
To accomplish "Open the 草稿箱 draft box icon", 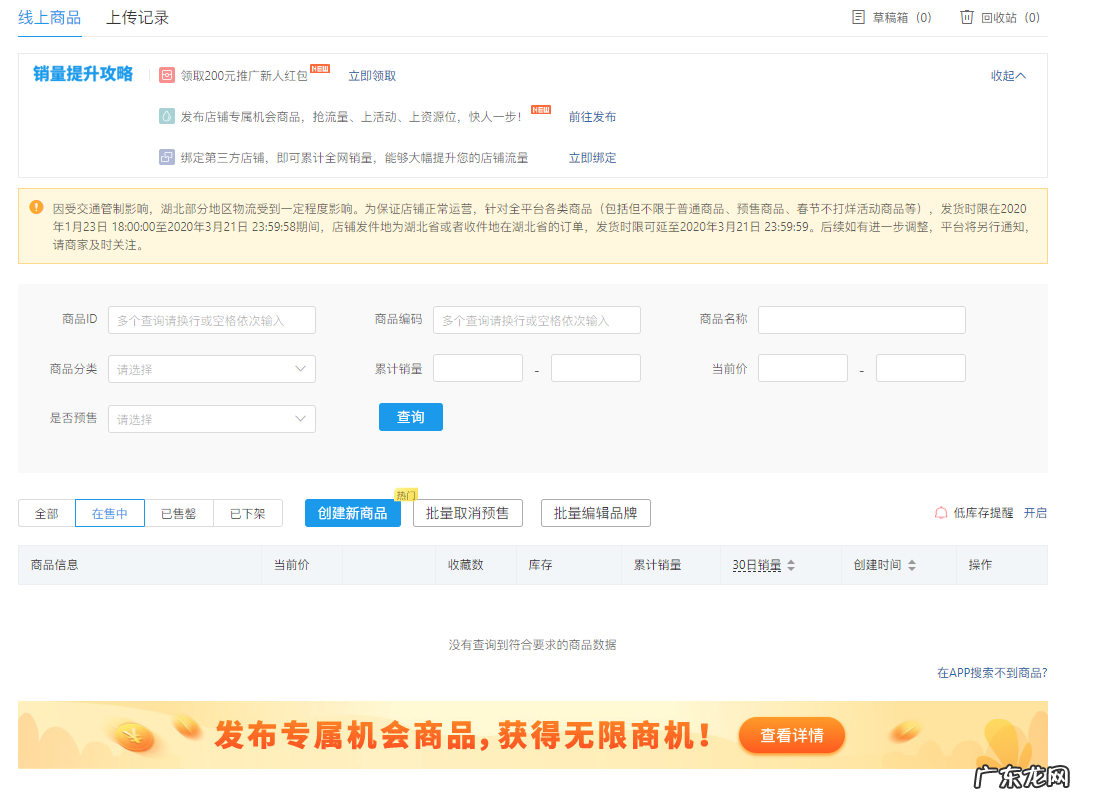I will pos(857,17).
